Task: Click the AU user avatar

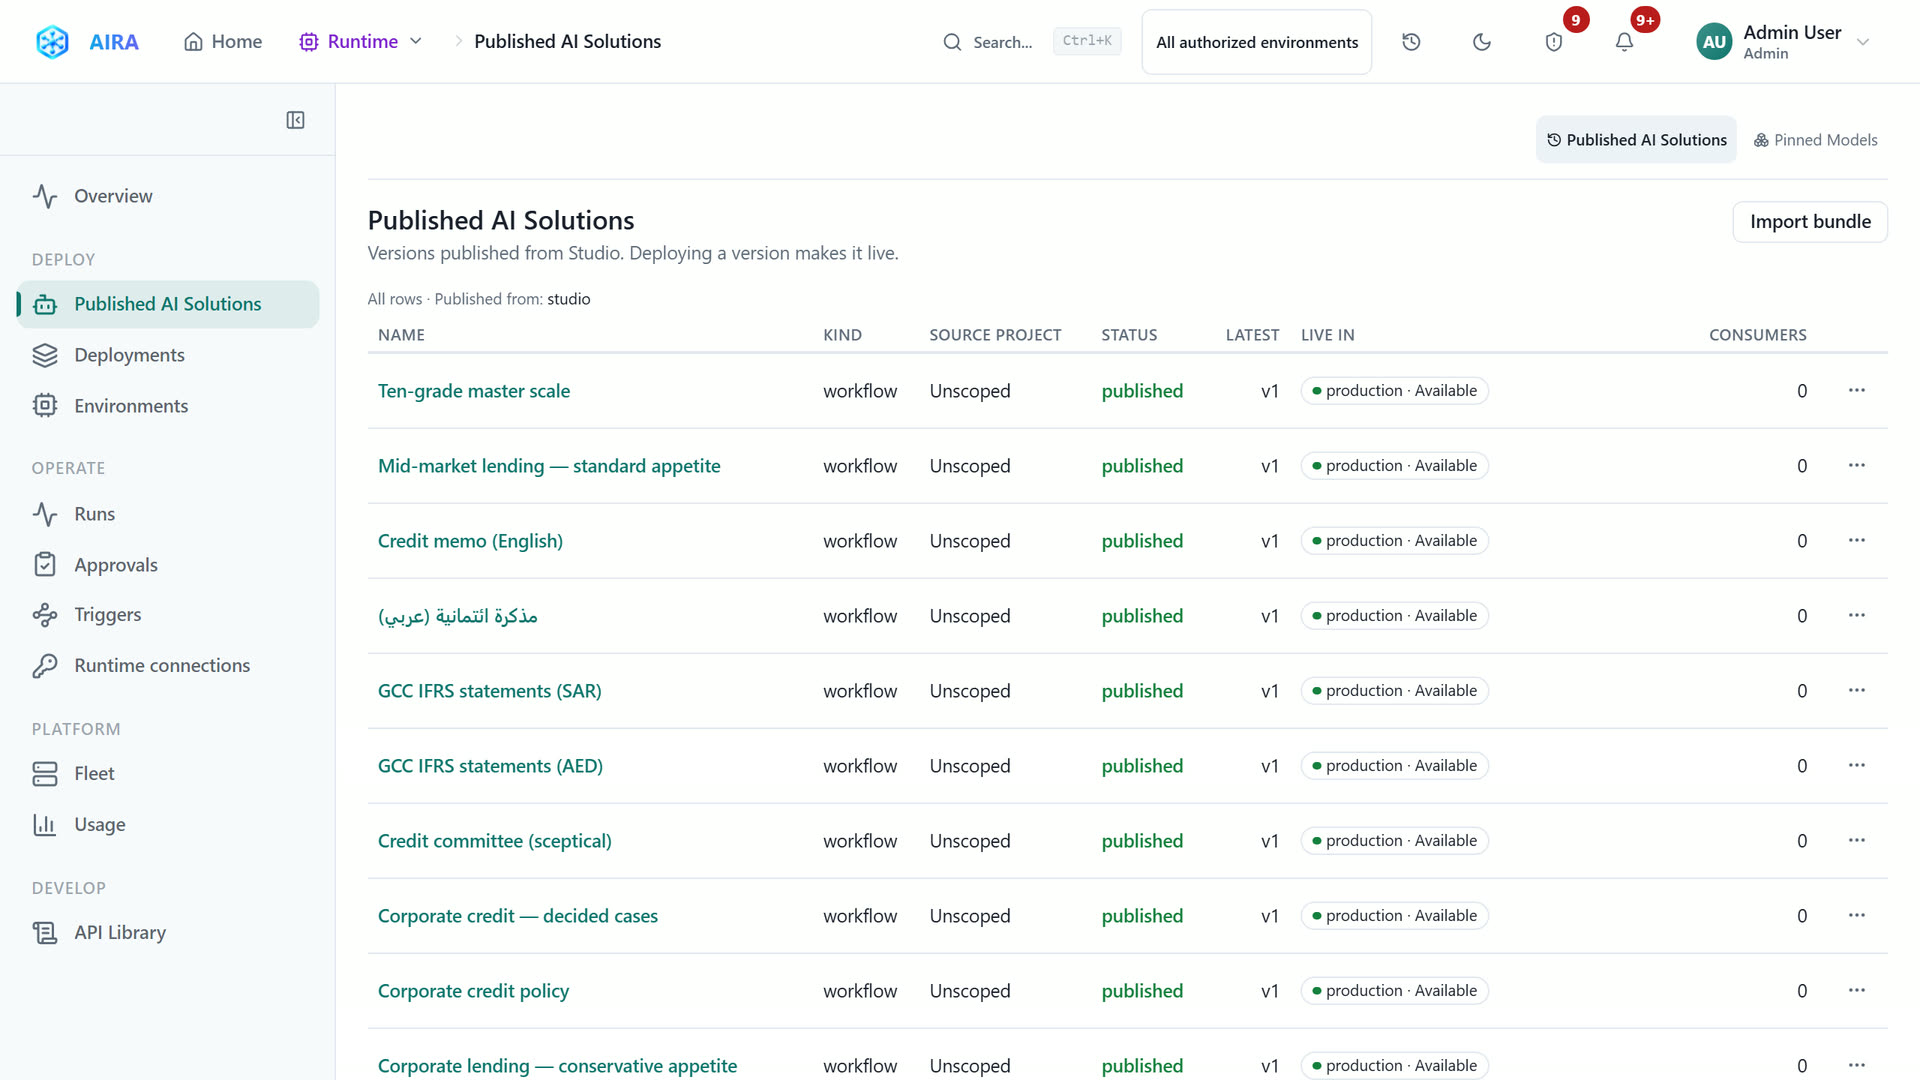Action: [x=1714, y=42]
